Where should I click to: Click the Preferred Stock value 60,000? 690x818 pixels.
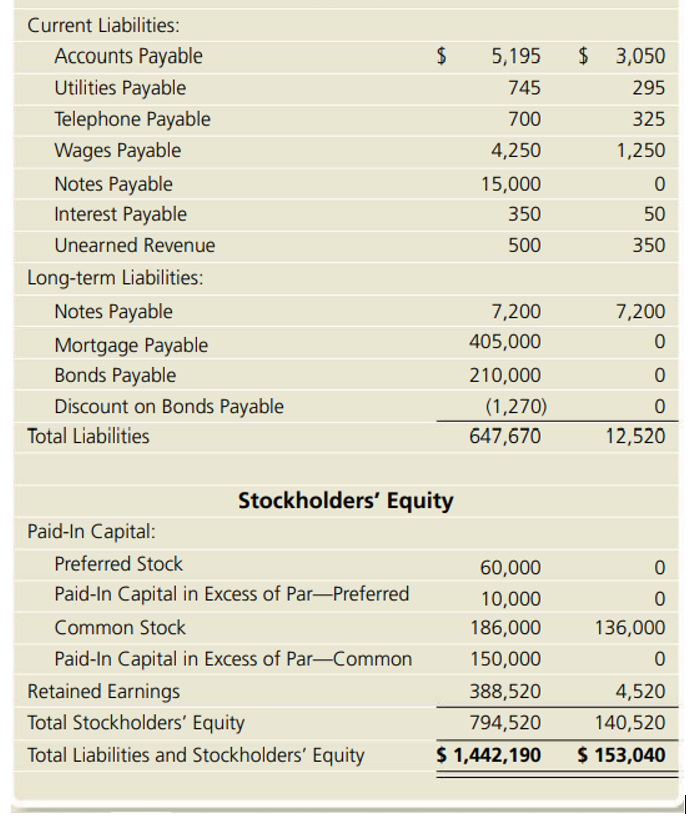(x=510, y=568)
